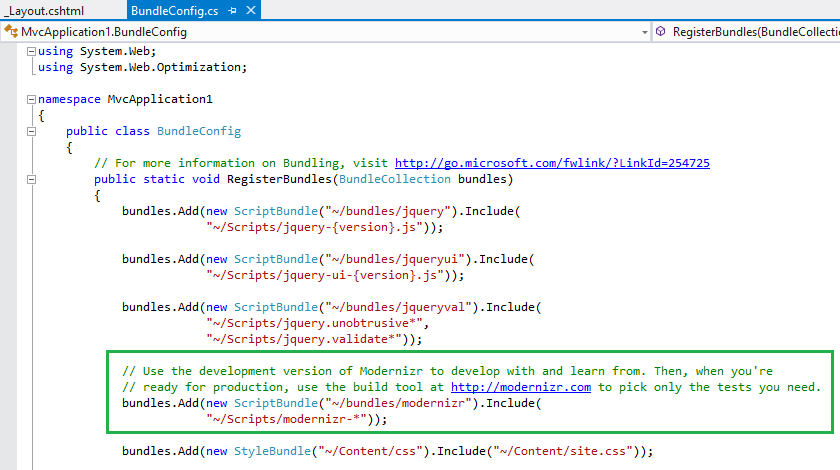Viewport: 840px width, 470px height.
Task: Click the "~/Scripts/jquery-{version}.js" string
Action: [314, 227]
